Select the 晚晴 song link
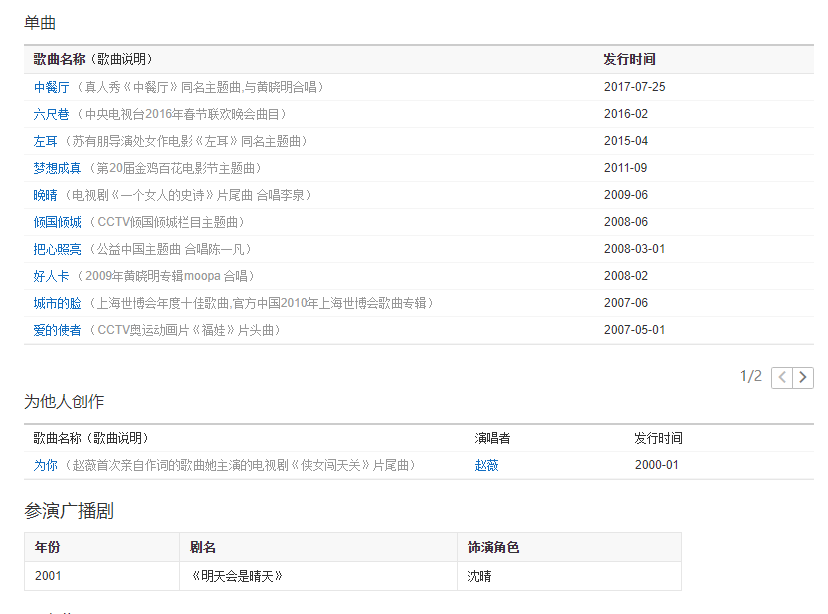 point(45,195)
